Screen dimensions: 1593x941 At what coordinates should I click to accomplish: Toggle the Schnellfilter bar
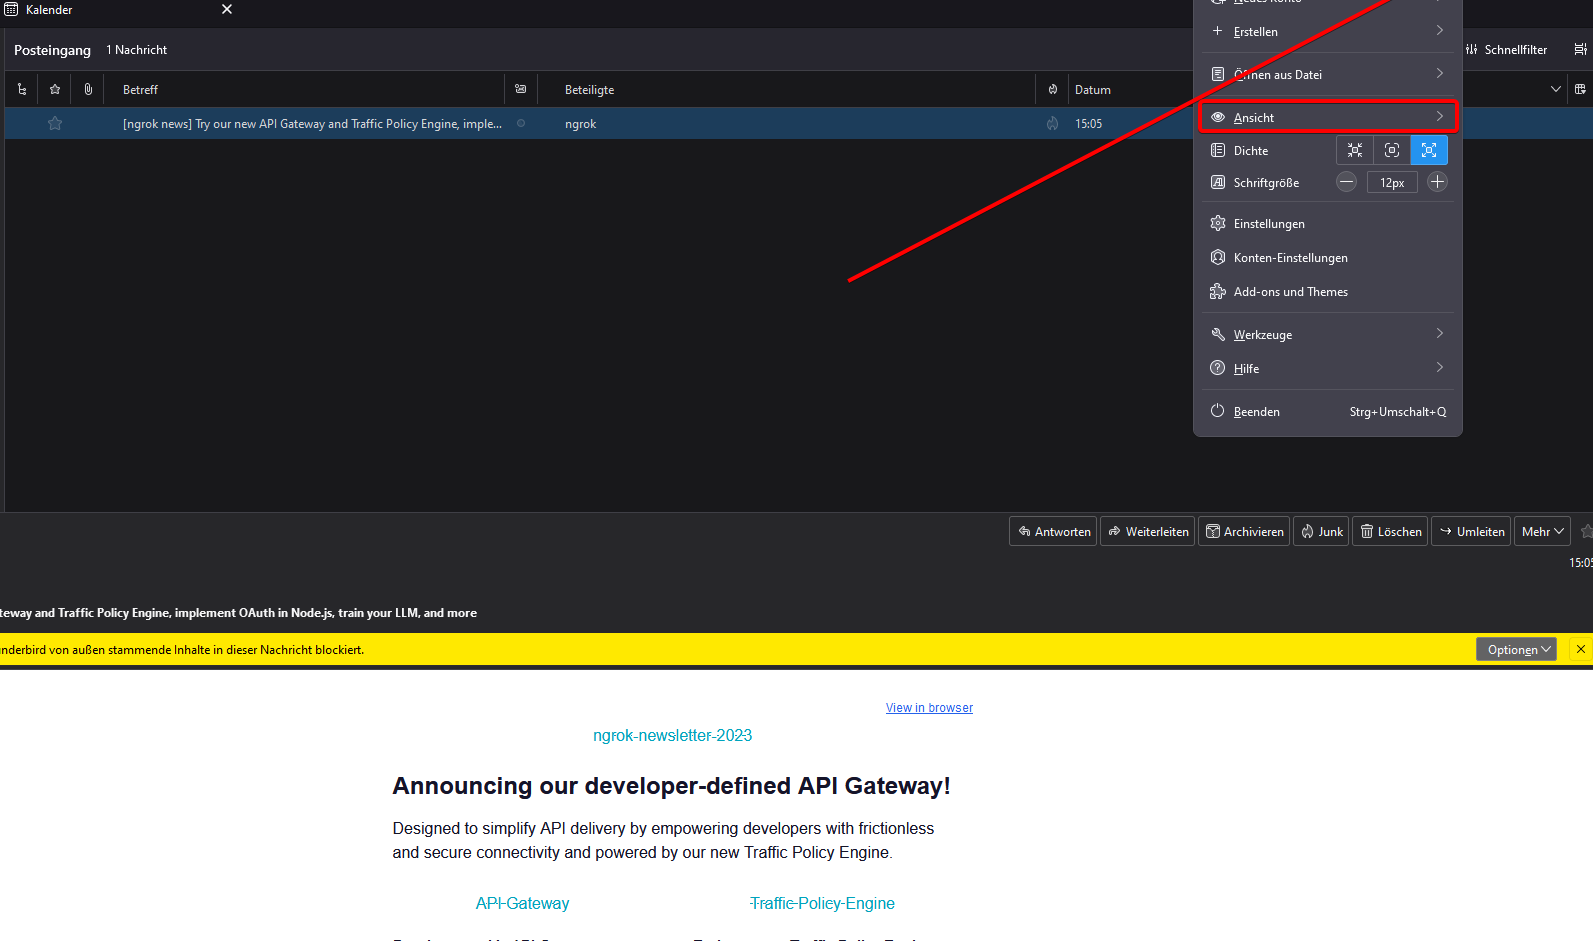(x=1506, y=50)
